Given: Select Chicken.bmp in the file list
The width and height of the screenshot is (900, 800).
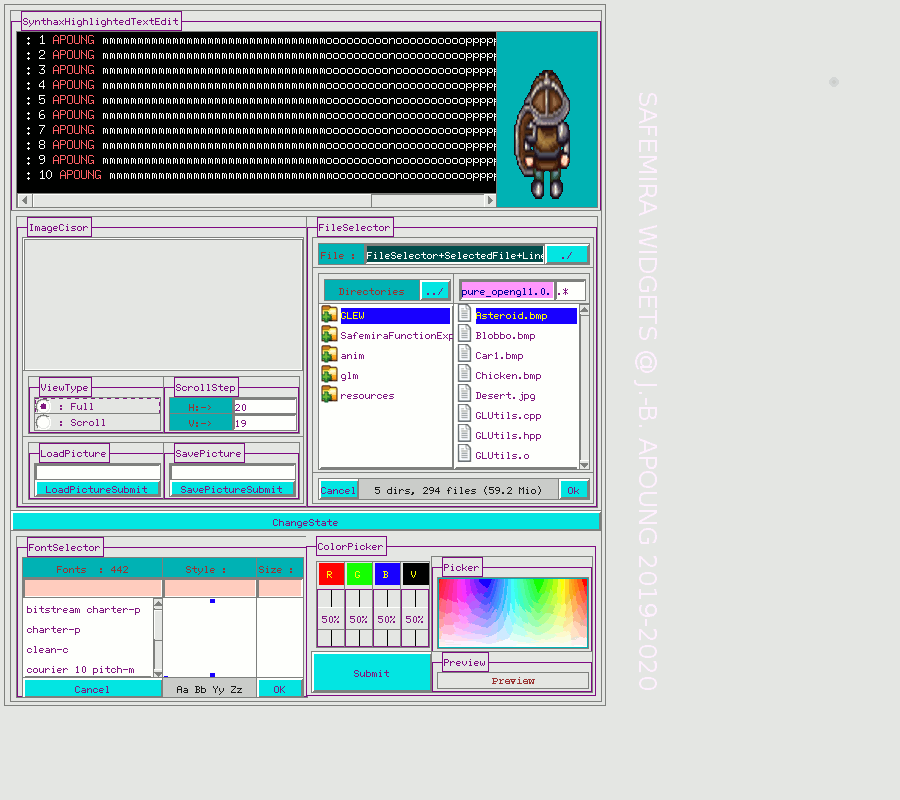Looking at the screenshot, I should [x=508, y=376].
